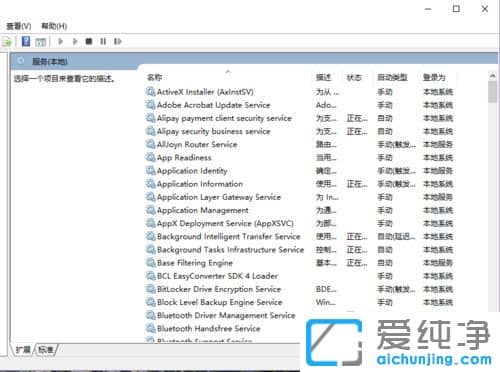Select Alipay security business service
The image size is (500, 372).
(x=213, y=131)
